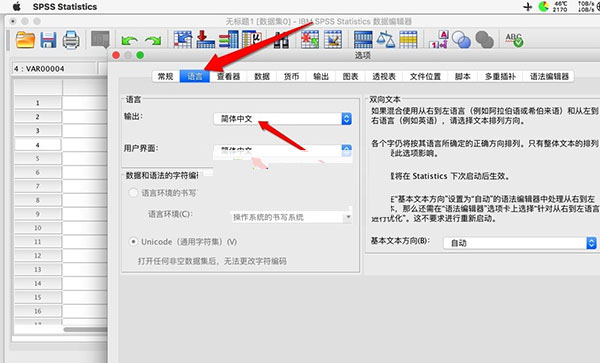Select row 6 header in data editor

tap(38, 172)
